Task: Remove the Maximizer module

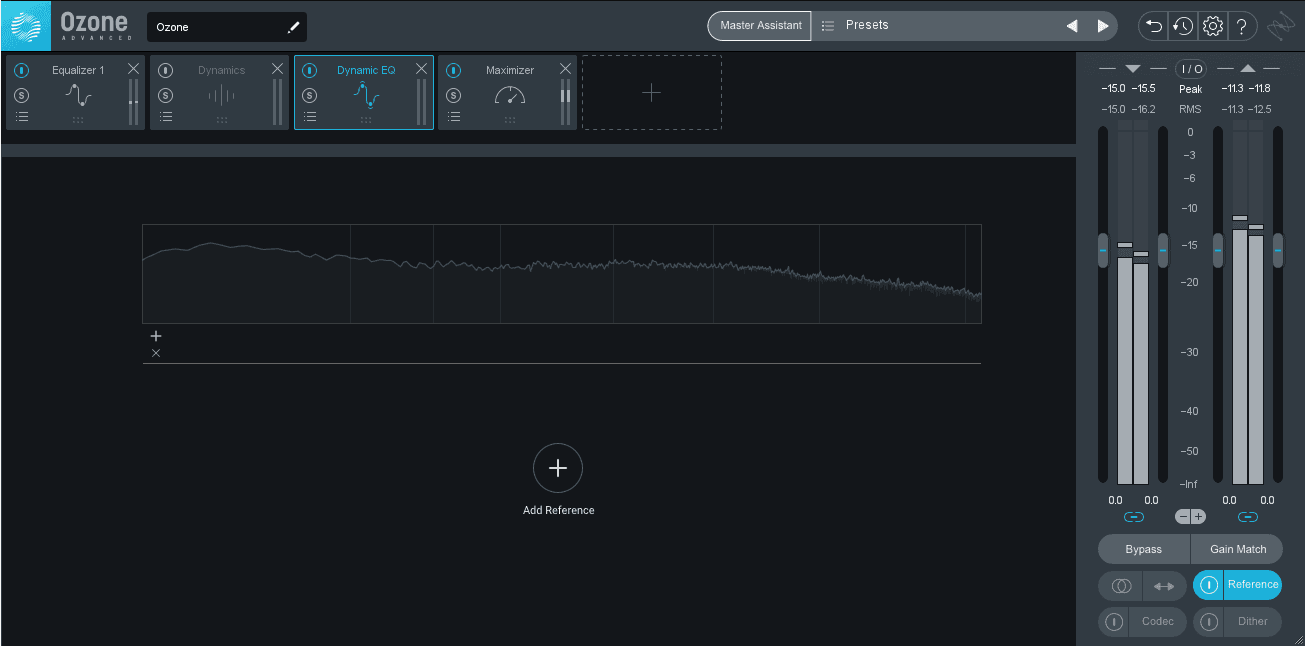Action: 566,68
